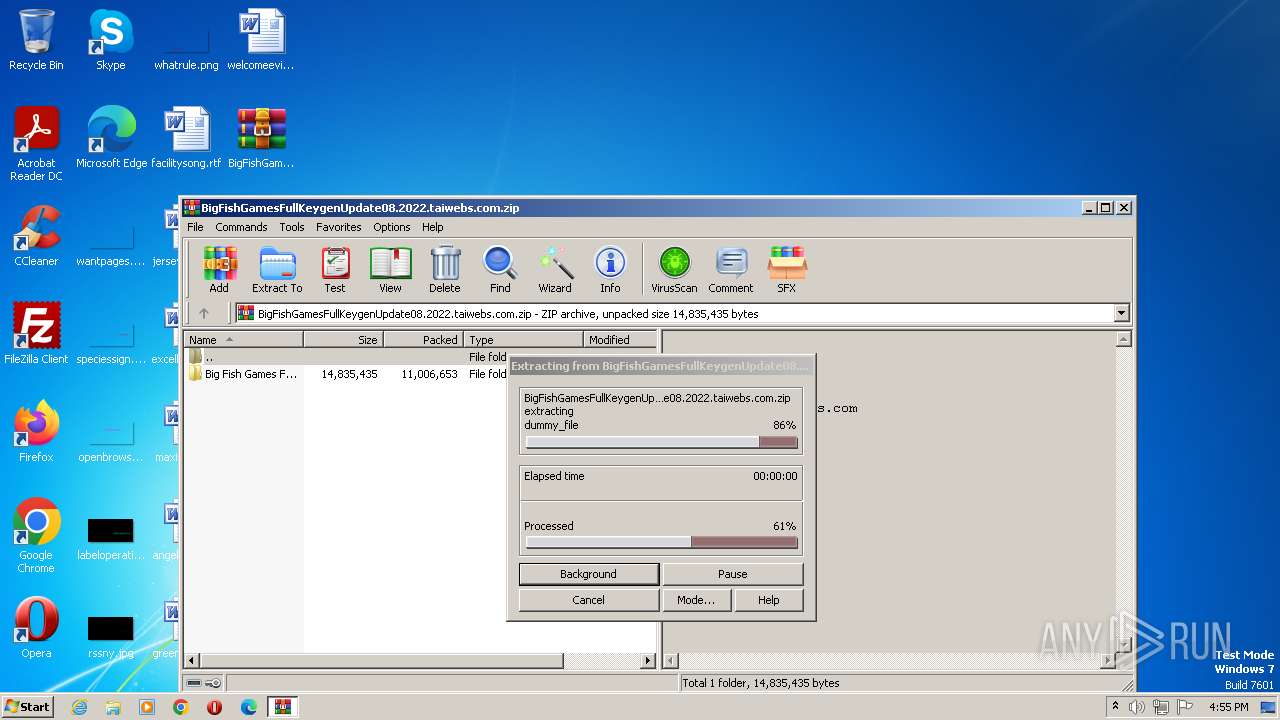The width and height of the screenshot is (1280, 720).
Task: Open the Tools menu
Action: (x=292, y=227)
